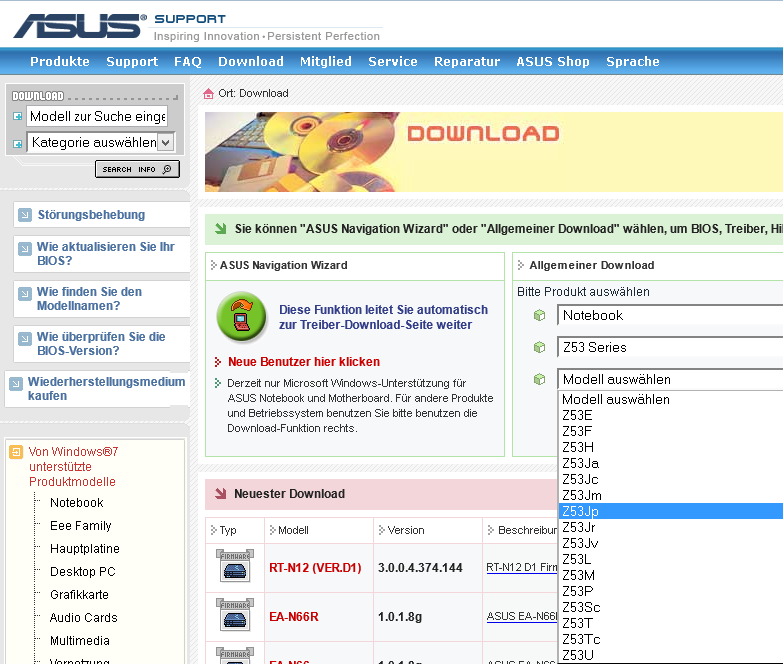Select Z53H from model list
The image size is (784, 671).
pos(670,448)
